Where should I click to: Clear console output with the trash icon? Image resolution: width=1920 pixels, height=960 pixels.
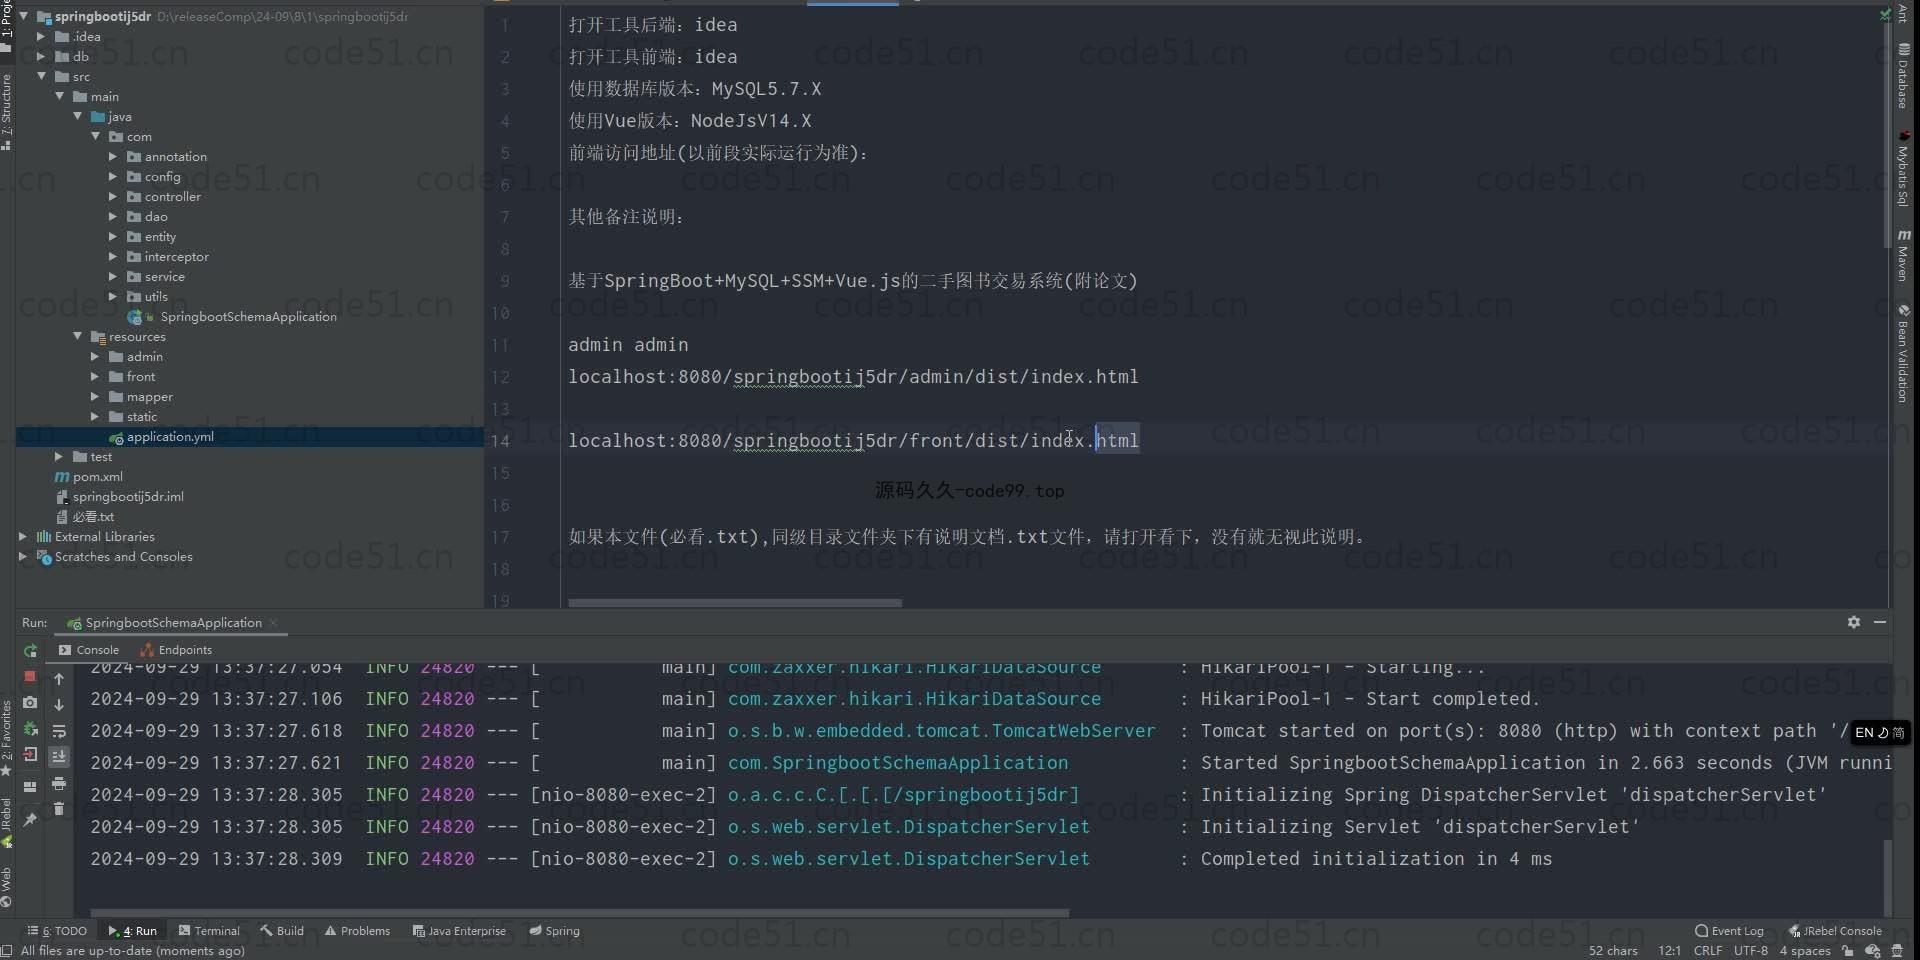click(x=59, y=809)
